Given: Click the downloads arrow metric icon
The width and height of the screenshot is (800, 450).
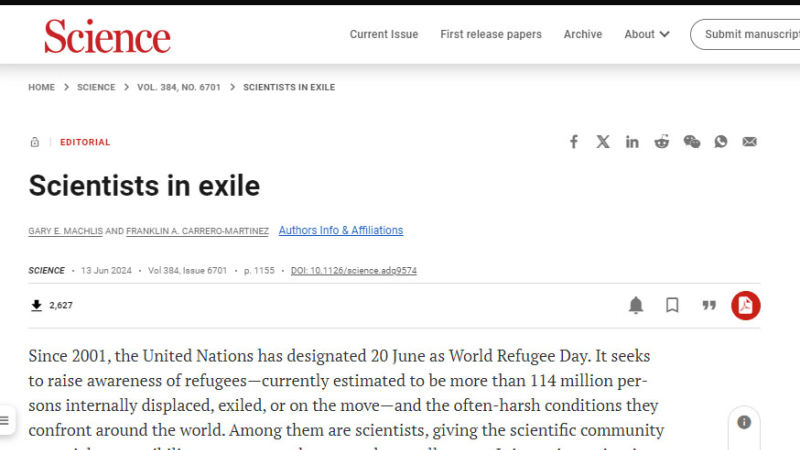Looking at the screenshot, I should (36, 306).
